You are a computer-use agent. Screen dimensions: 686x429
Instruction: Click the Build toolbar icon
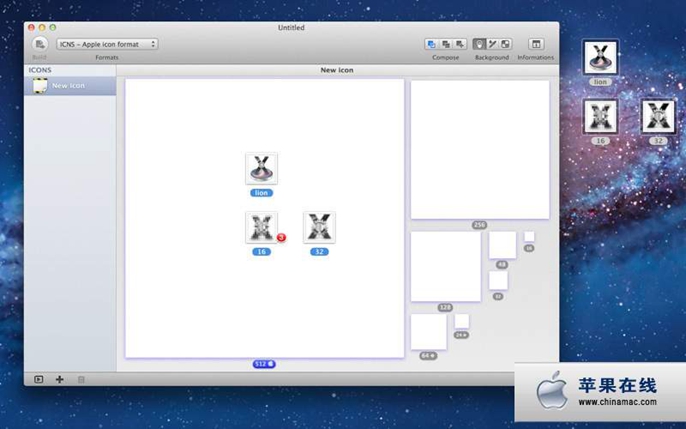pyautogui.click(x=40, y=44)
